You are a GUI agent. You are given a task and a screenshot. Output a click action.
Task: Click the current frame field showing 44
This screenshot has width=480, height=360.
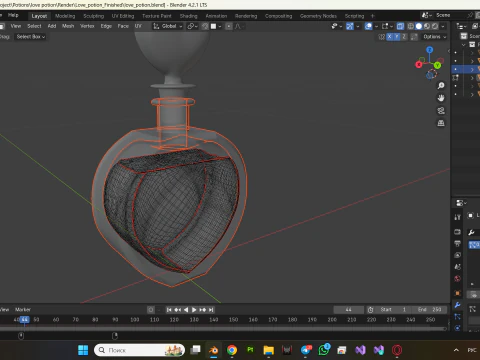click(349, 310)
